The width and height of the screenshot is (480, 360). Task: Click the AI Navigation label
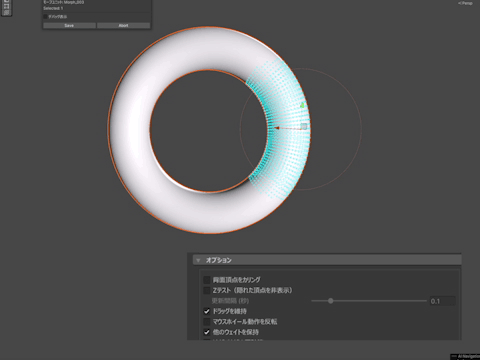click(x=468, y=356)
